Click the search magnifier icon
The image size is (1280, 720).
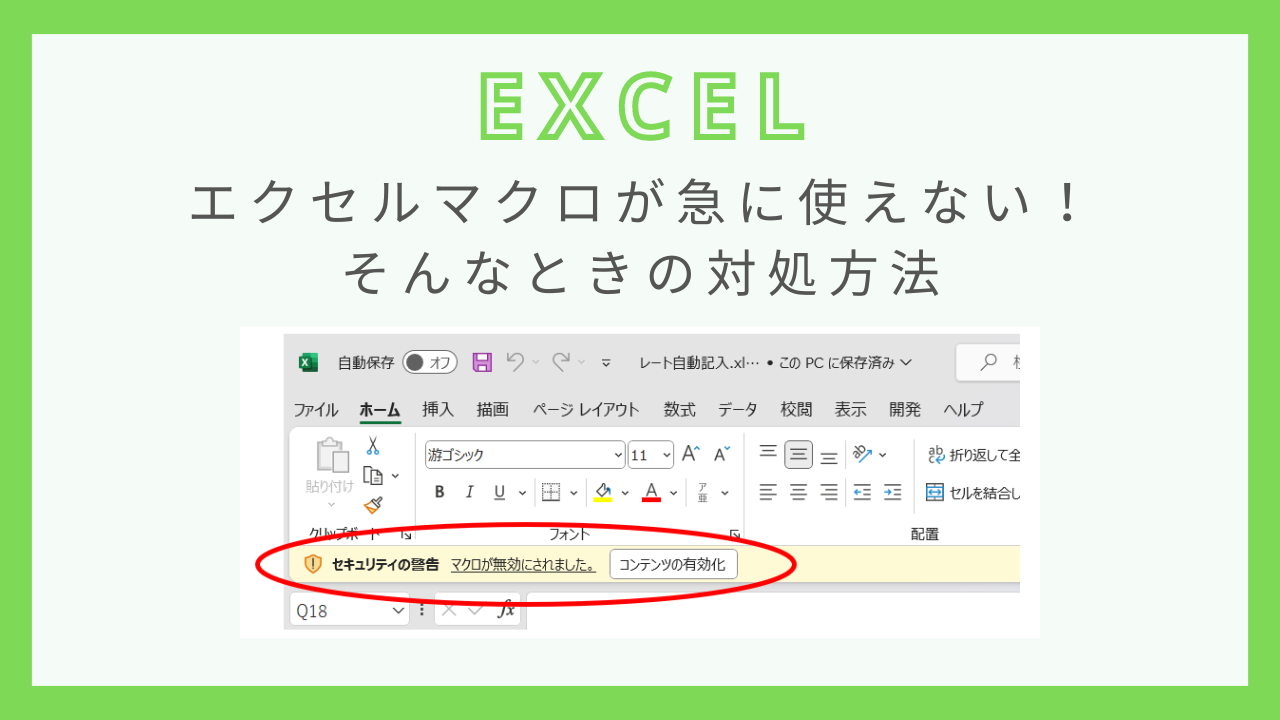point(989,362)
